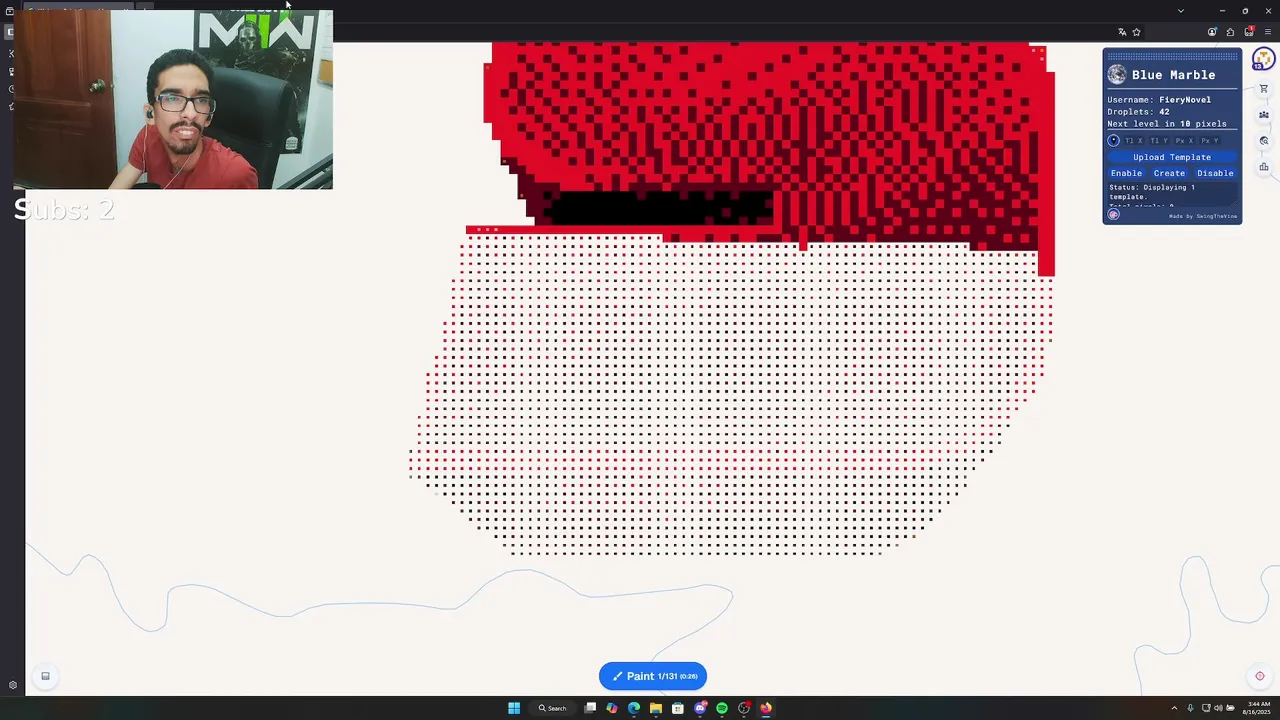Screen dimensions: 1280x720
Task: Click the extension icon with red badge
Action: pyautogui.click(x=1249, y=31)
